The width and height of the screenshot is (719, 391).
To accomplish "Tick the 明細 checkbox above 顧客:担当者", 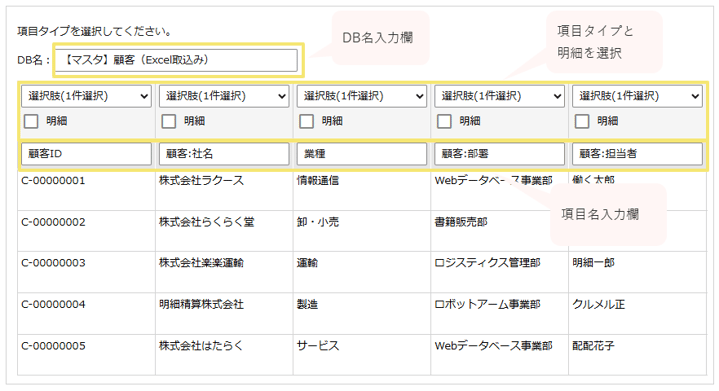I will click(582, 121).
